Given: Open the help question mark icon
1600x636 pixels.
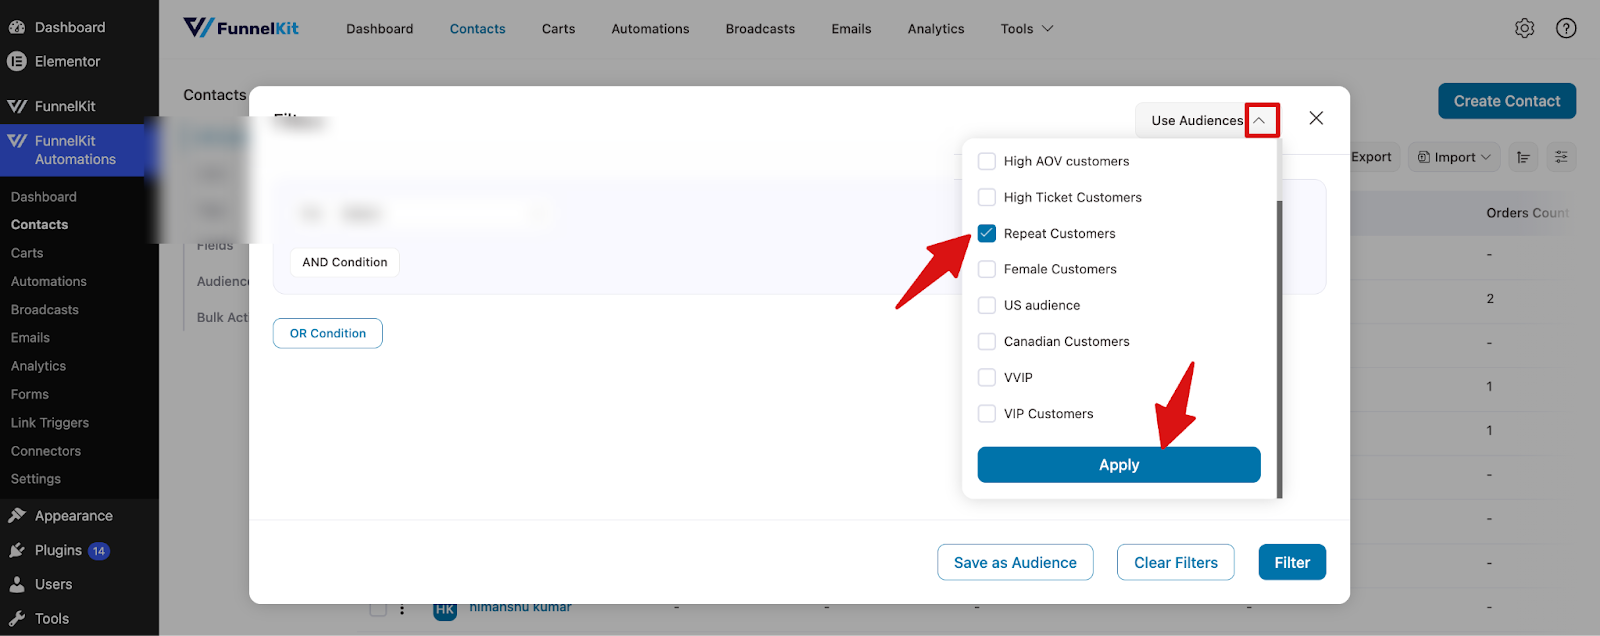Looking at the screenshot, I should (x=1566, y=29).
